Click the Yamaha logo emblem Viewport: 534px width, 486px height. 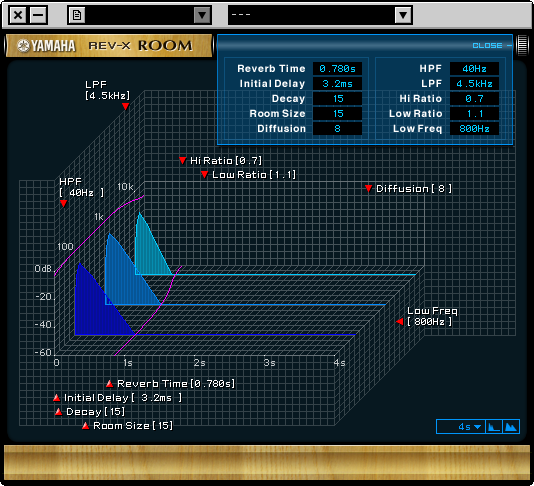pos(23,46)
